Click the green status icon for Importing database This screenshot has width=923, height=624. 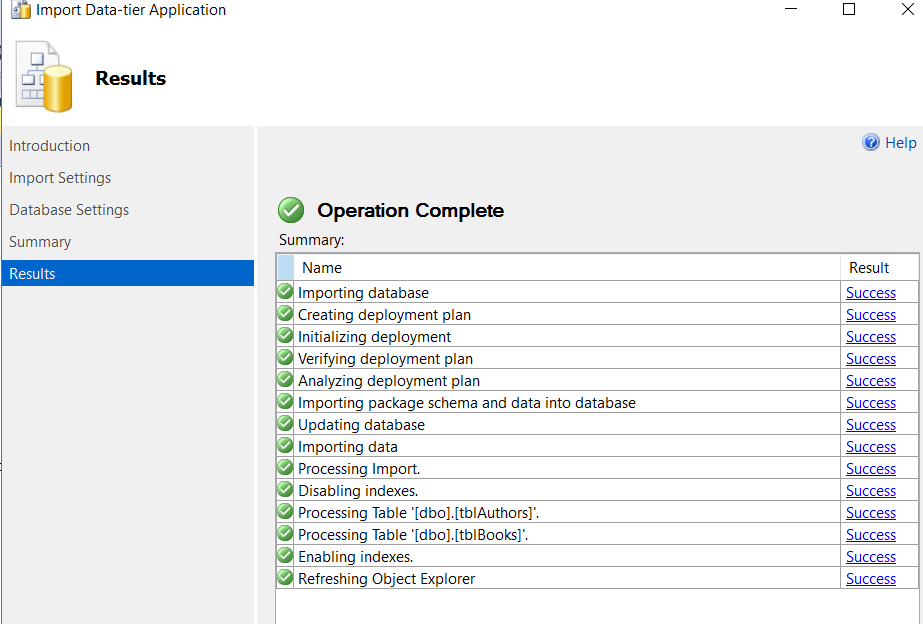click(x=286, y=292)
